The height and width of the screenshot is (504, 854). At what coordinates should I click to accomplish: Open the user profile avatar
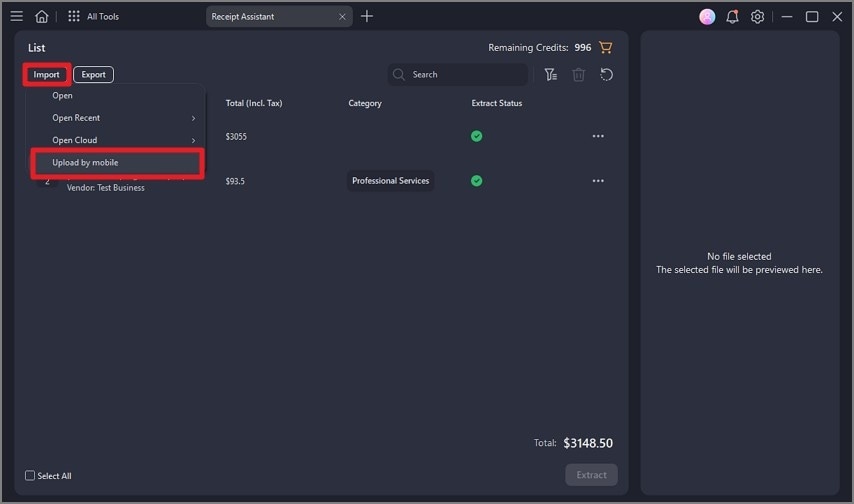[707, 17]
